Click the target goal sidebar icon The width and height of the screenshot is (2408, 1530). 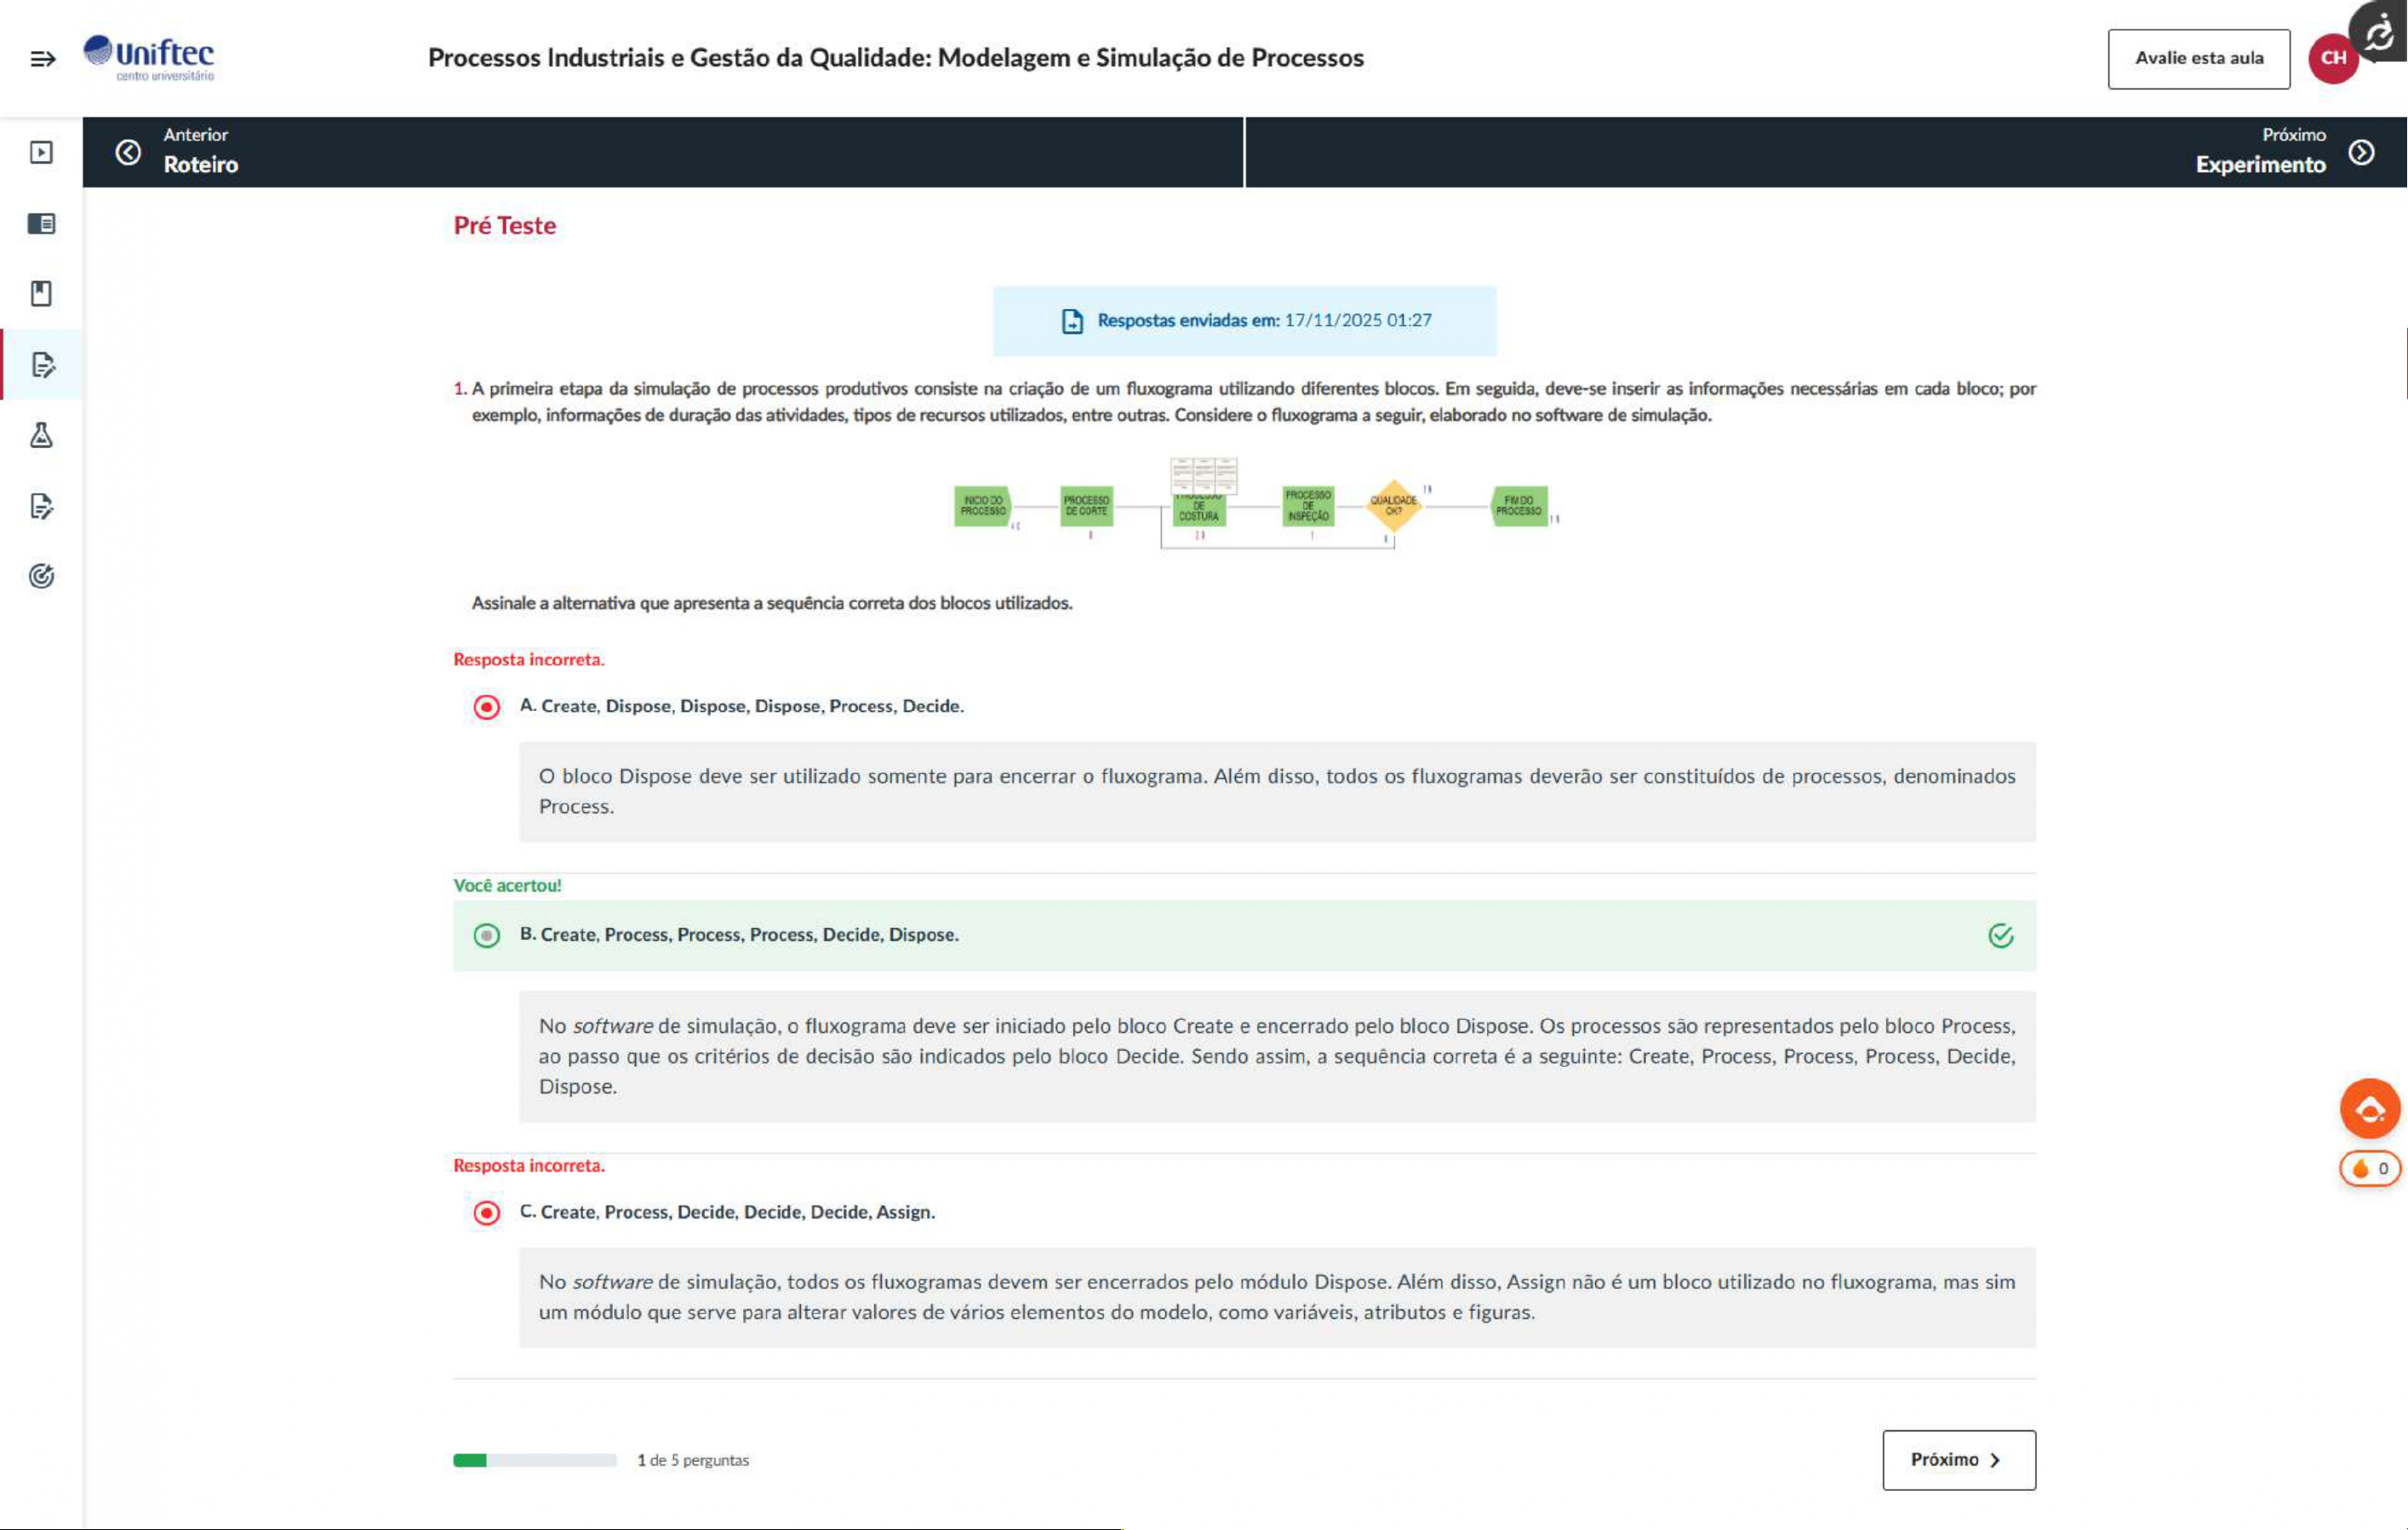coord(41,576)
